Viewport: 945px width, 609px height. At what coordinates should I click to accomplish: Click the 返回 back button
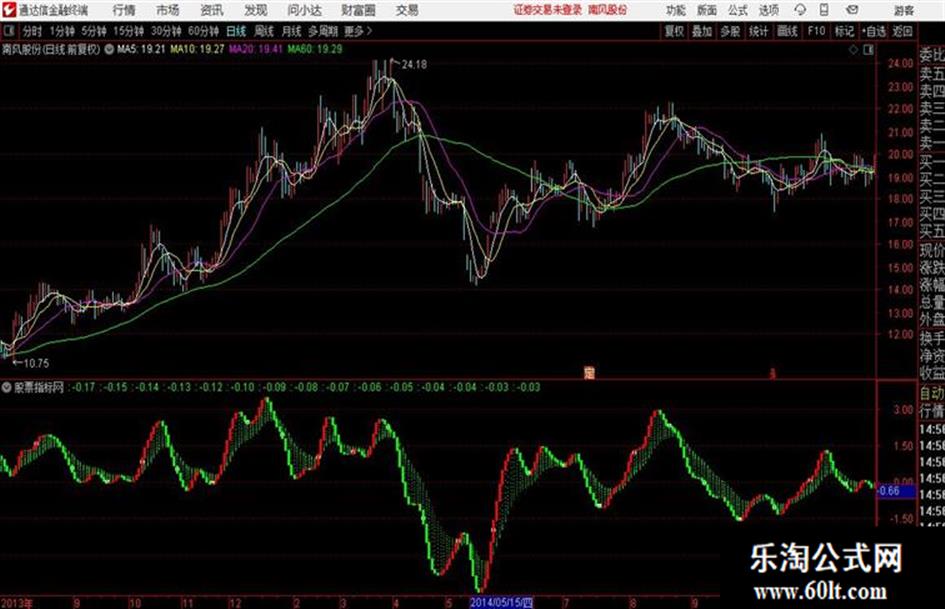[902, 31]
